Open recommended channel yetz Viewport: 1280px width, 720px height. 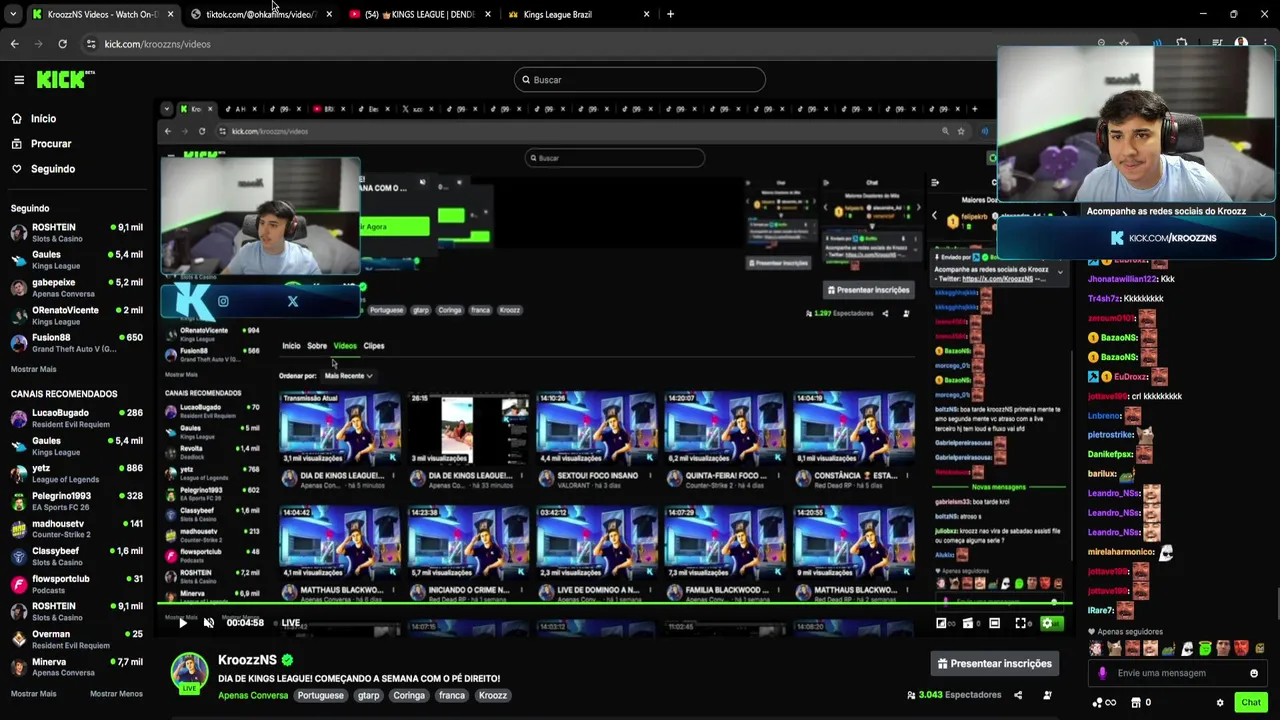click(x=77, y=474)
